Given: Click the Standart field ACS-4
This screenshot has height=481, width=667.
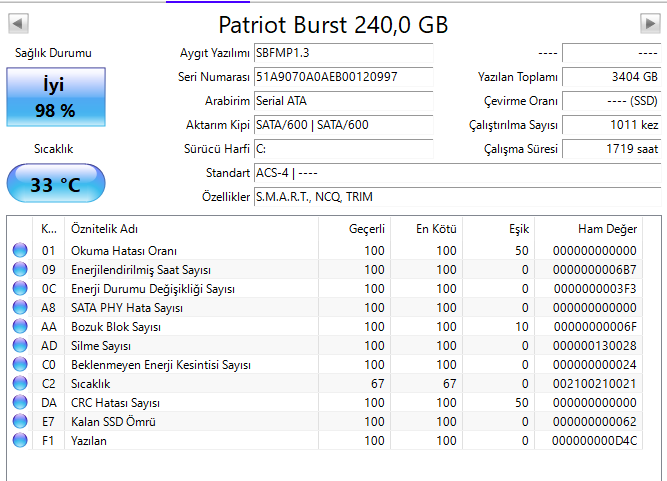Looking at the screenshot, I should tap(458, 173).
